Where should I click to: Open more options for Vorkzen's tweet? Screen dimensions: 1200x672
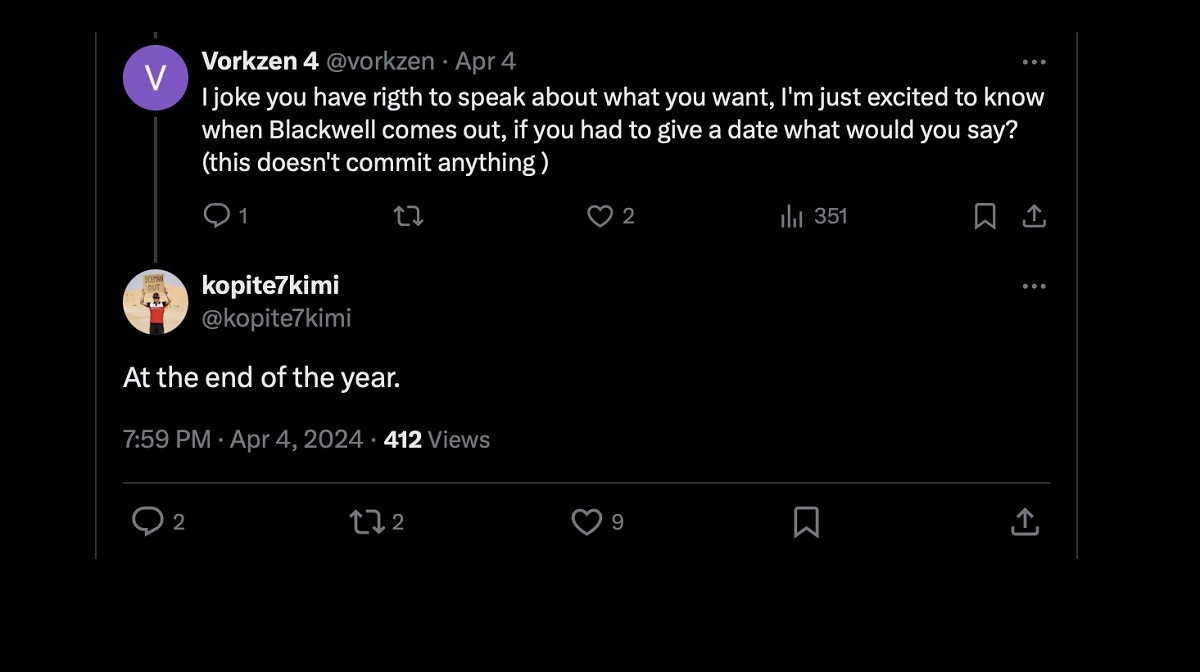[1034, 62]
